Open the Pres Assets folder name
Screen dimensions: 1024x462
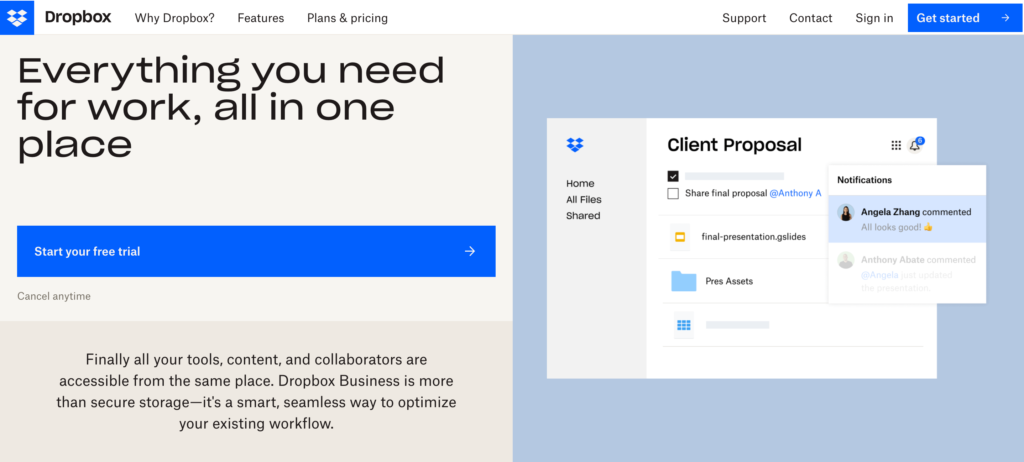click(x=729, y=281)
